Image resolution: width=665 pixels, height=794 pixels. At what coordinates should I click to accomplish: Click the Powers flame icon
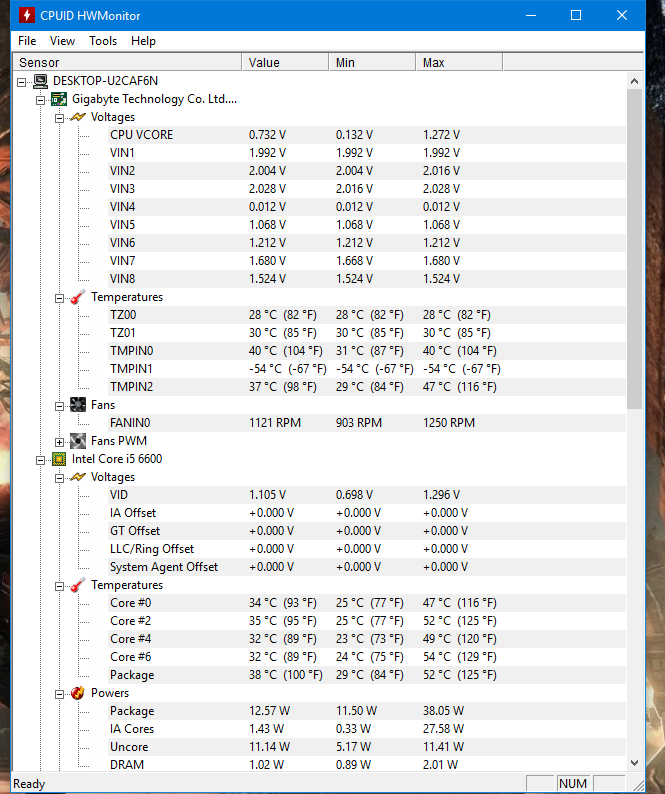coord(77,693)
